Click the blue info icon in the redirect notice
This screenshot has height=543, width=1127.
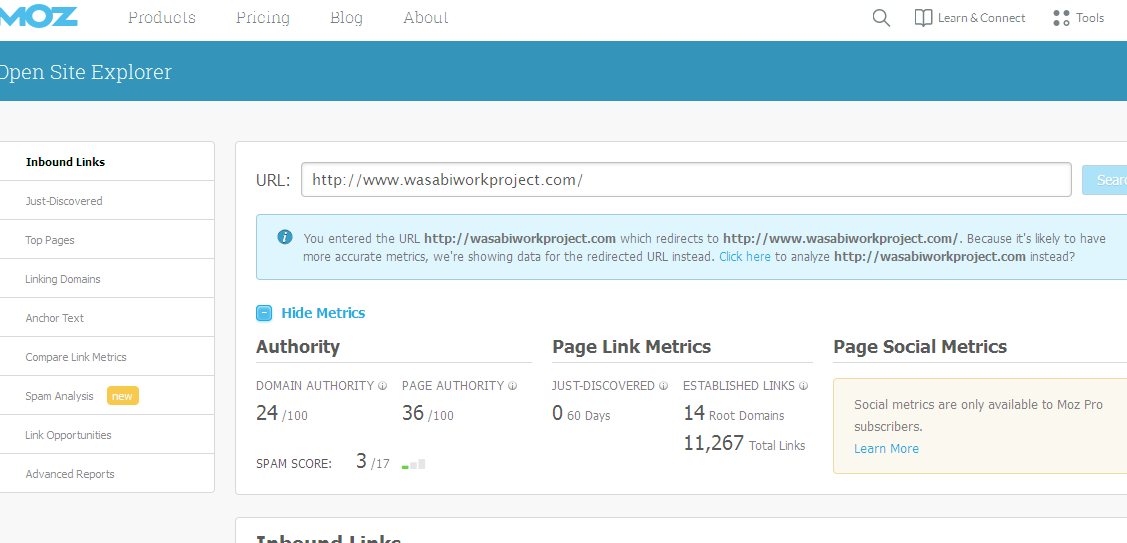tap(285, 237)
